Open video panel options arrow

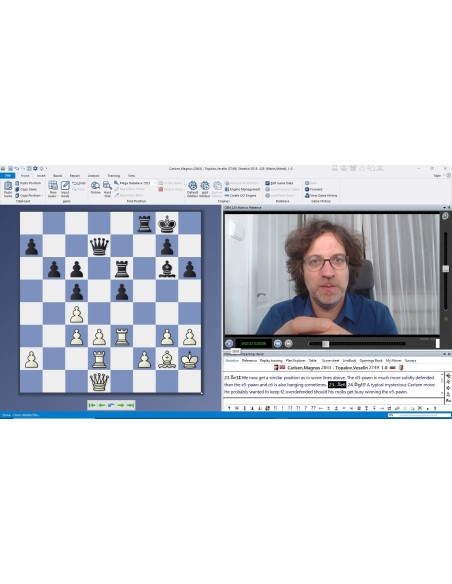click(444, 207)
